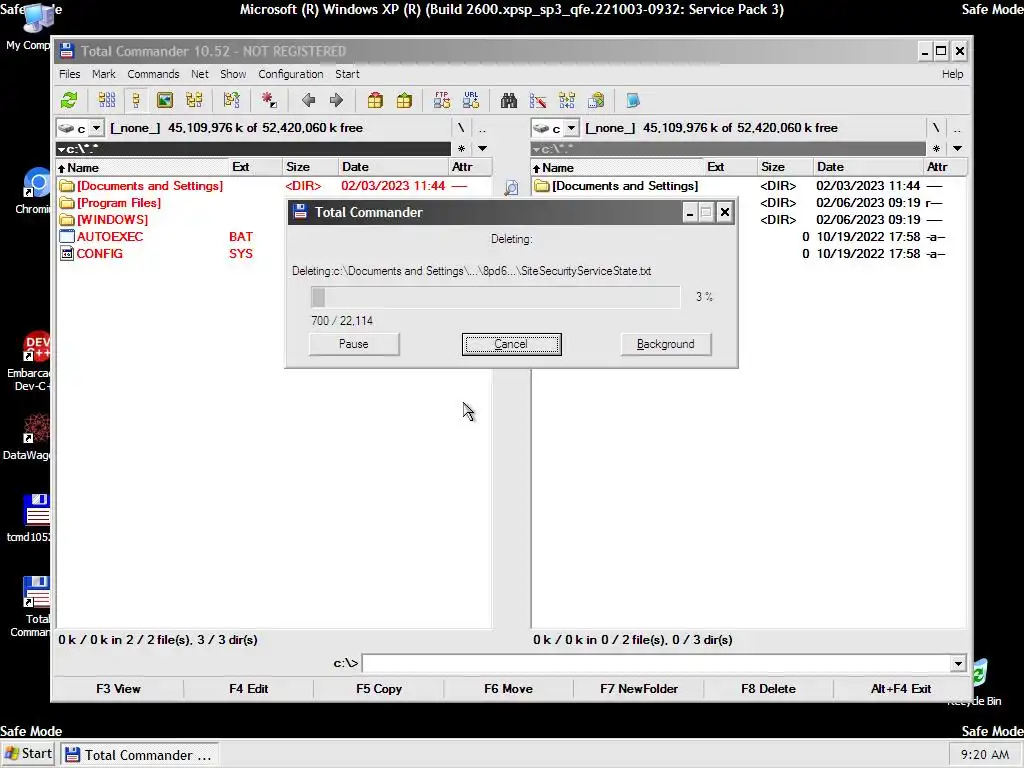The height and width of the screenshot is (768, 1024).
Task: Pause the deleting operation
Action: [x=354, y=344]
